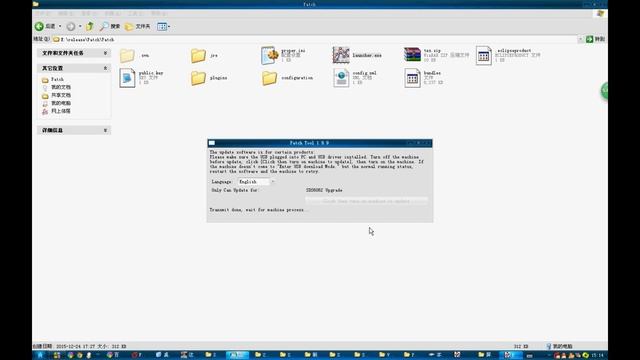Screen dimensions: 640x360
Task: Click the Forward arrow in Explorer toolbar
Action: click(71, 27)
